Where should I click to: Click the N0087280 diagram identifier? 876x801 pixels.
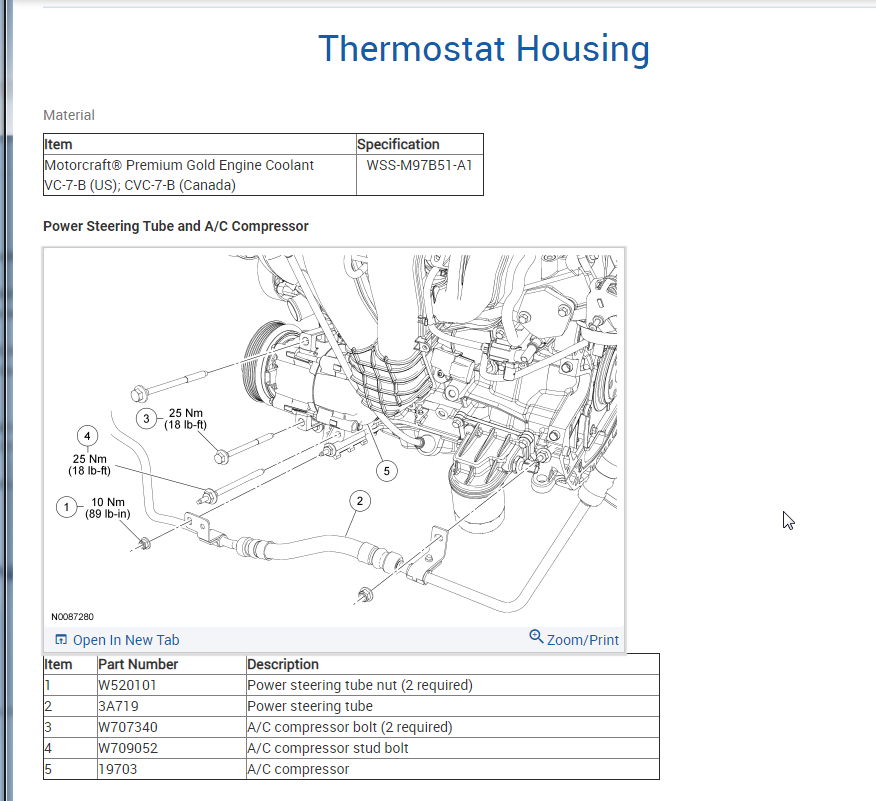tap(73, 617)
